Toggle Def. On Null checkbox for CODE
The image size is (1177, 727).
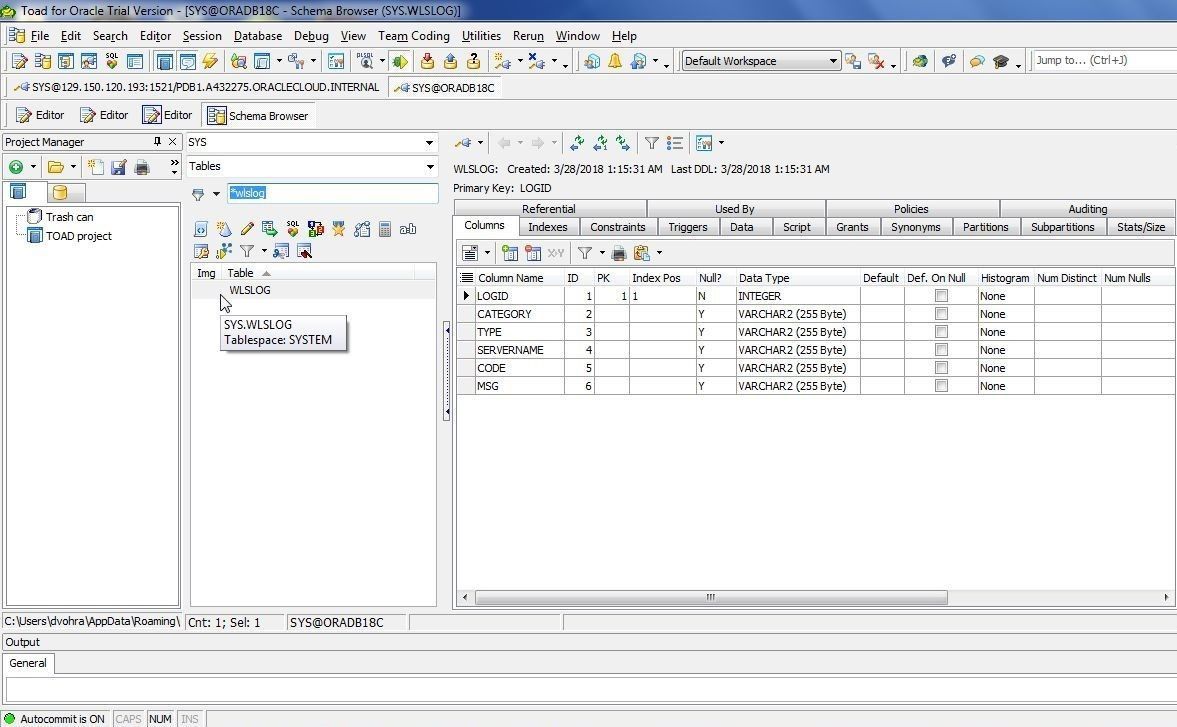pos(941,368)
